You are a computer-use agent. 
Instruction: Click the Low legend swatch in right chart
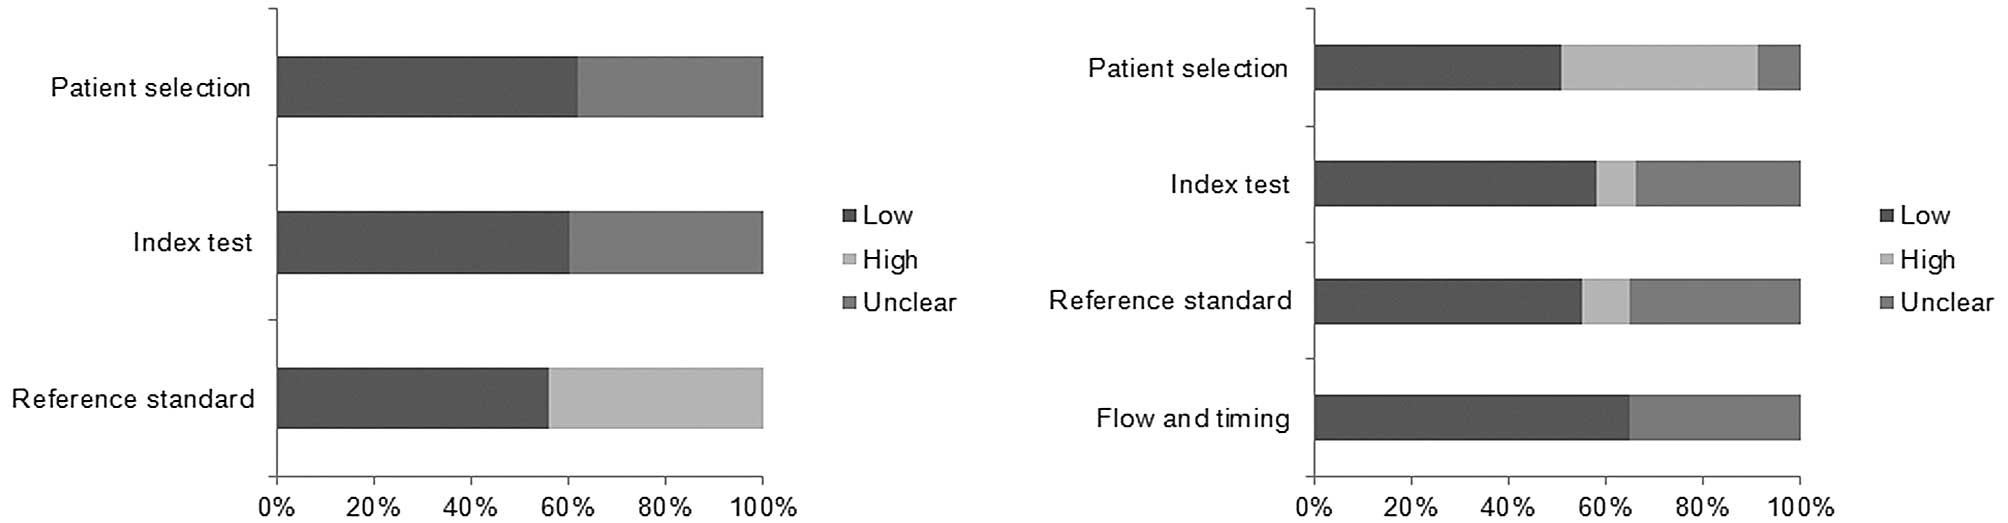click(x=1887, y=216)
